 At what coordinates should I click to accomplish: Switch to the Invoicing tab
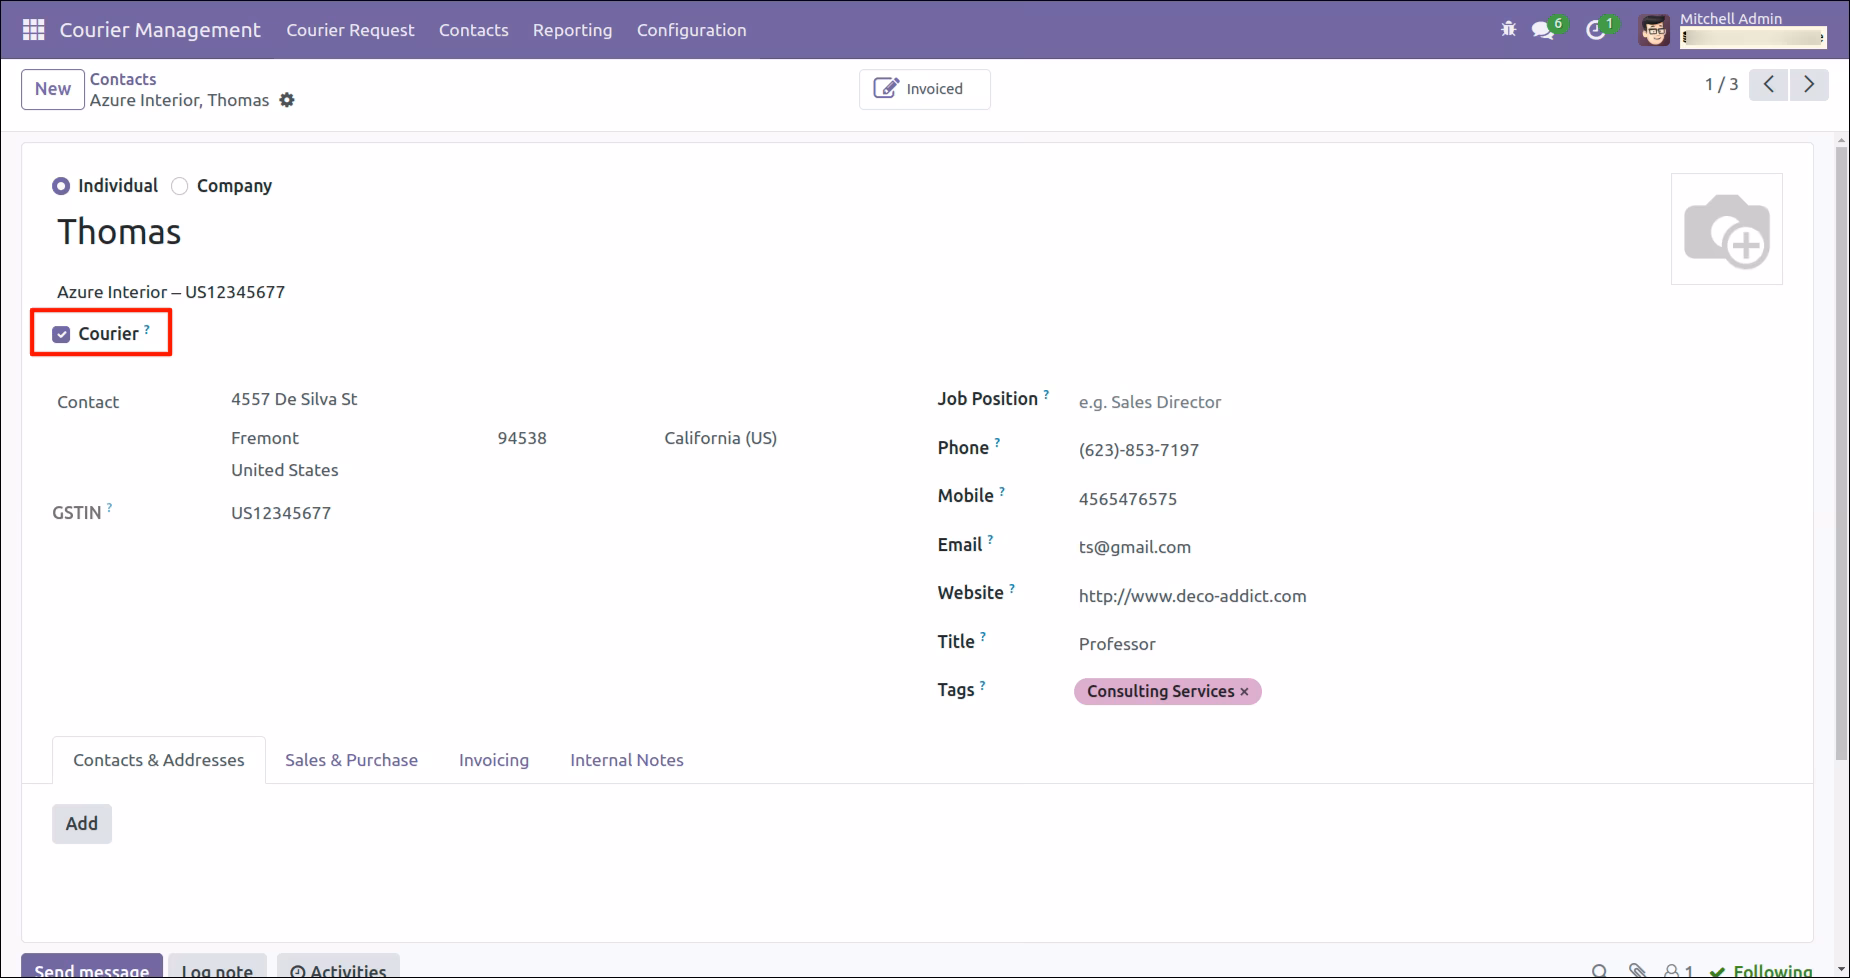point(494,760)
